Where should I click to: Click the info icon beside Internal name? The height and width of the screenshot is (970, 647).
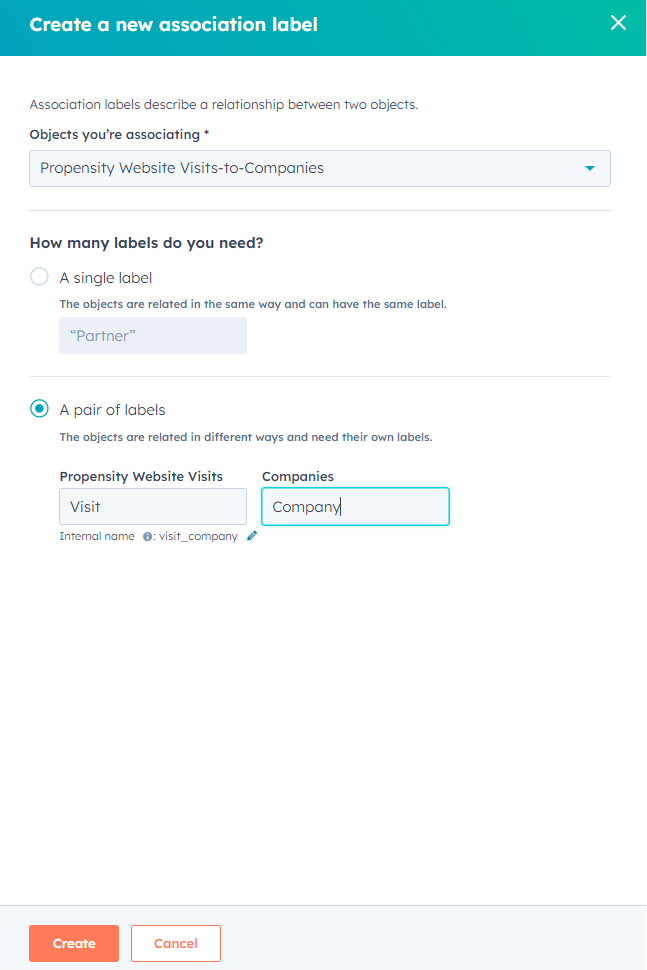click(x=147, y=537)
